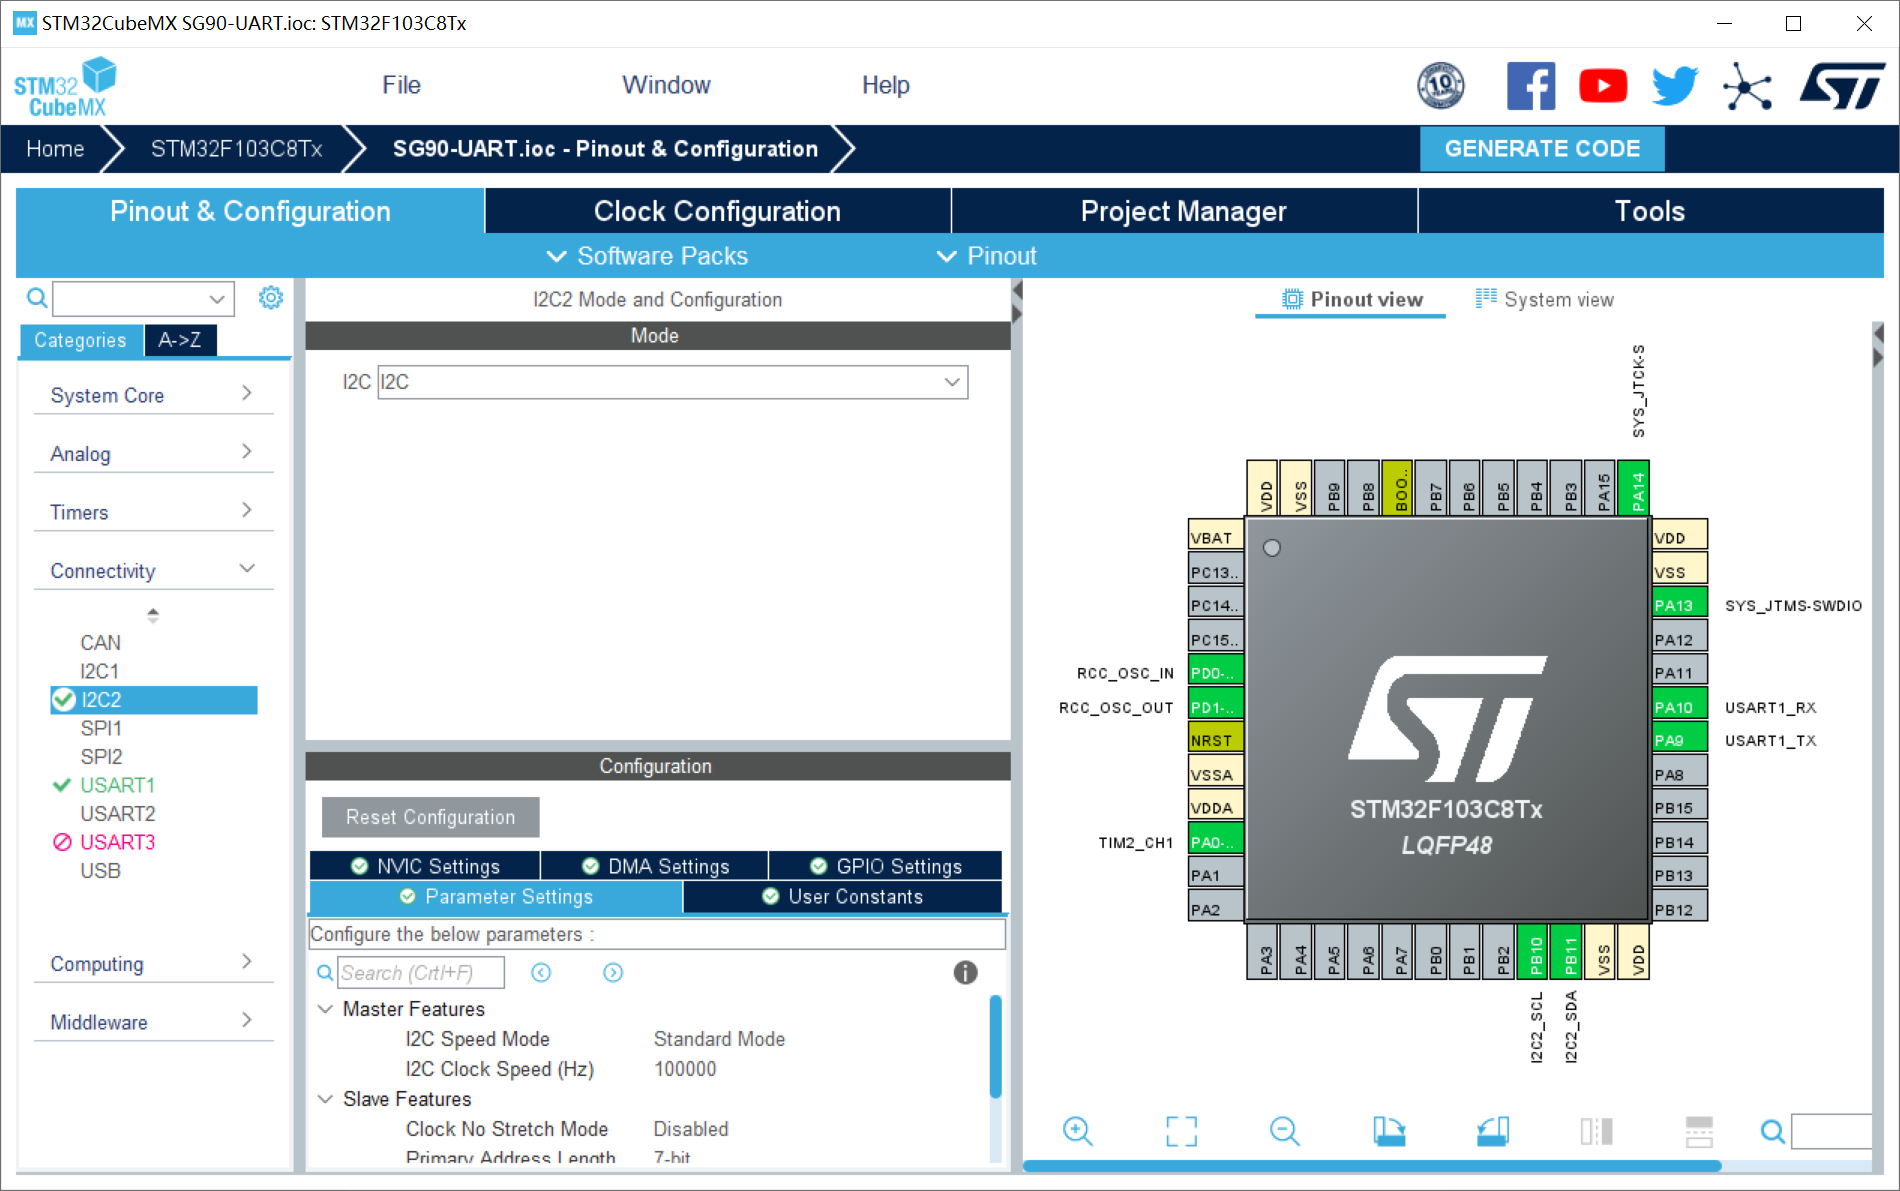Click the 10 year anniversary badge icon
This screenshot has width=1900, height=1191.
[1441, 86]
